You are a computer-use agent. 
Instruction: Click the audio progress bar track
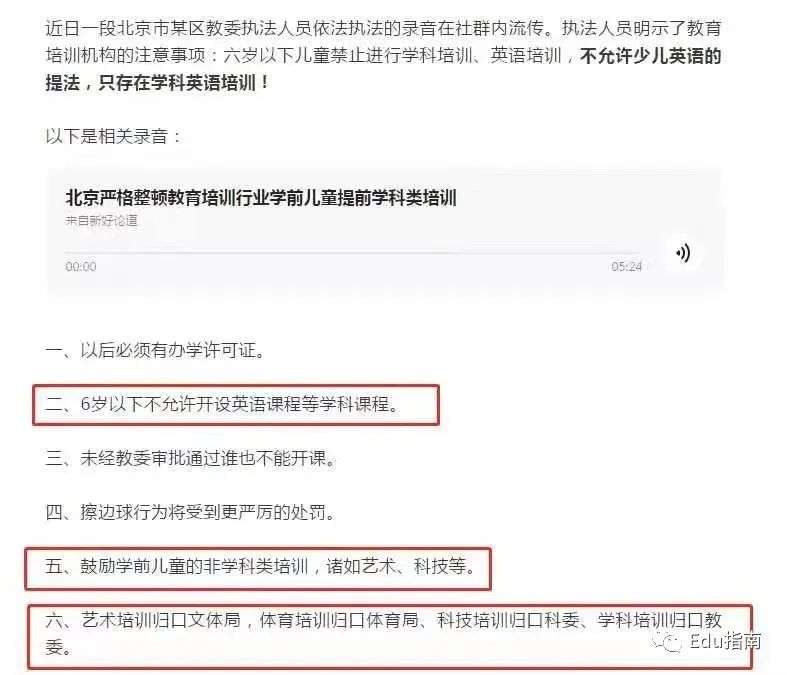(x=353, y=252)
